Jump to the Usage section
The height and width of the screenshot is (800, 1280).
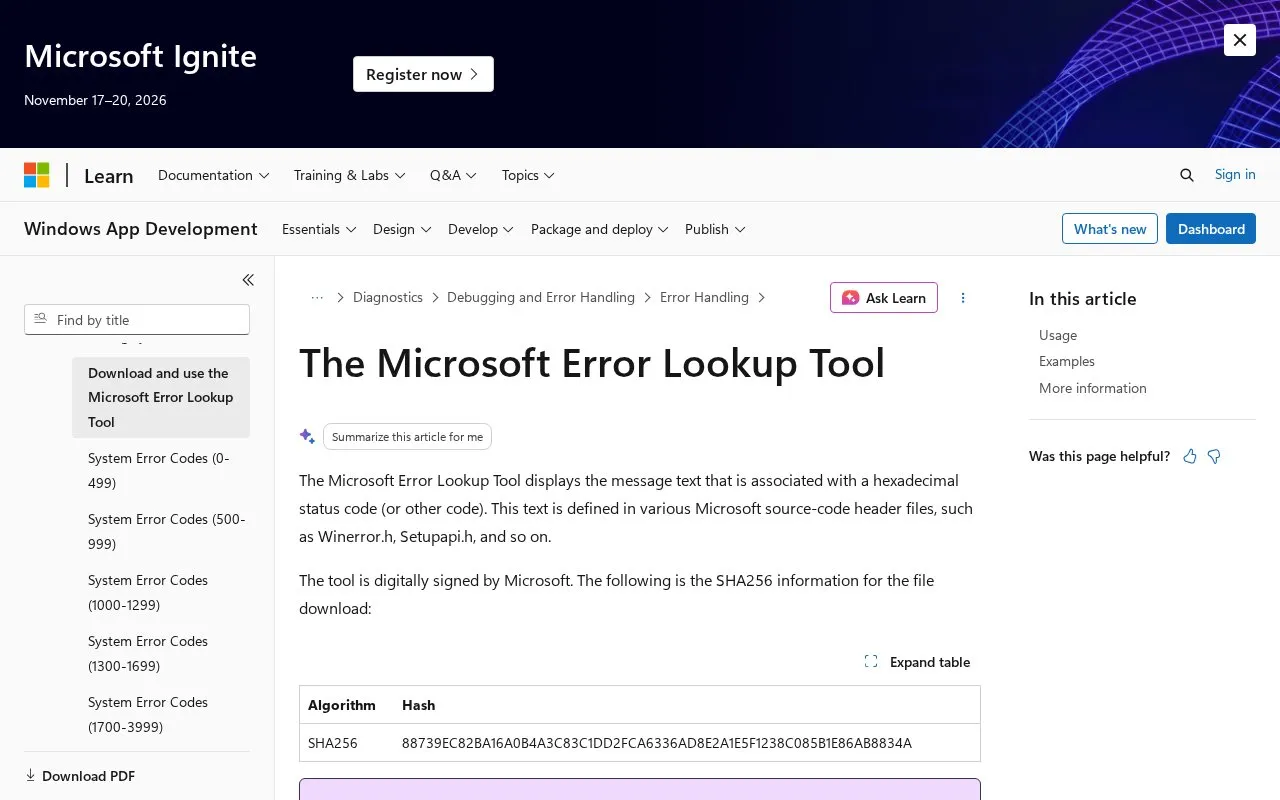[x=1058, y=335]
